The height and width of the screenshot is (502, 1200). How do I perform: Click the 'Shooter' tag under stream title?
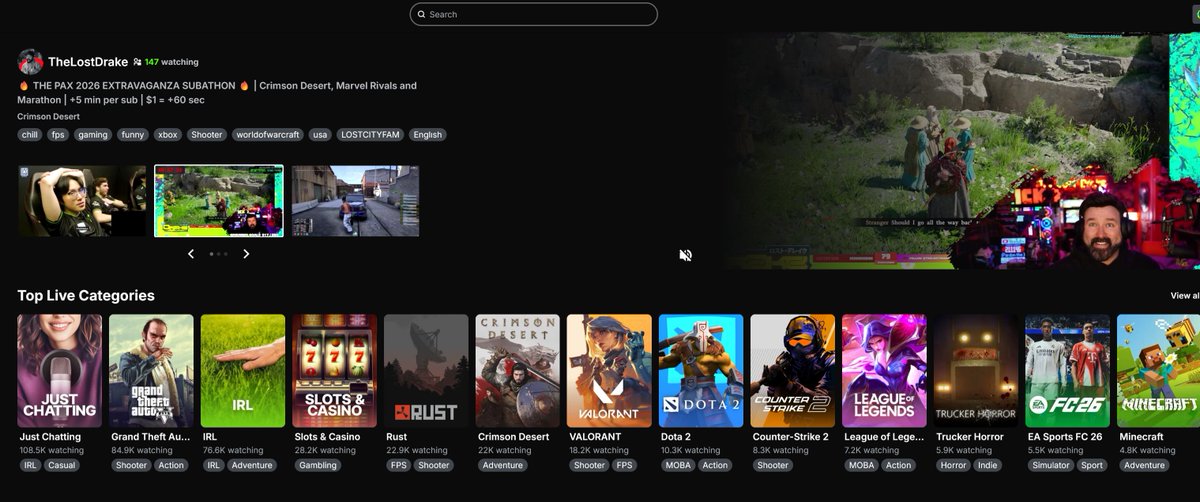pyautogui.click(x=207, y=135)
